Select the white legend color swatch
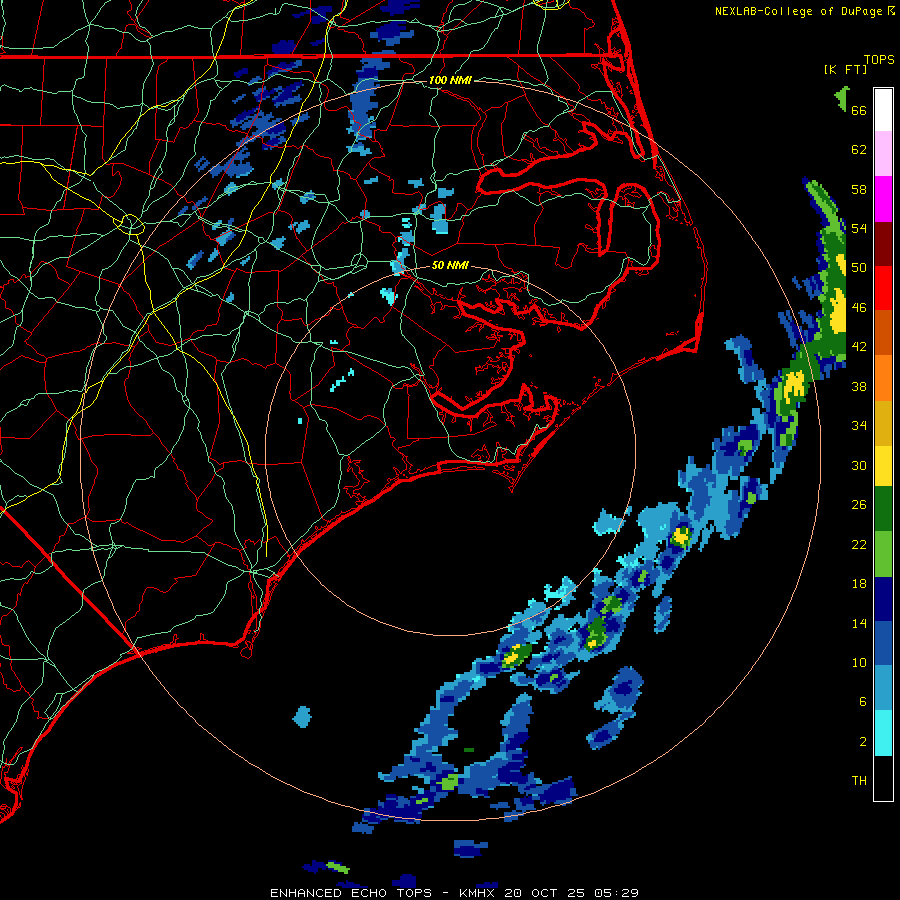900x900 pixels. coord(883,111)
